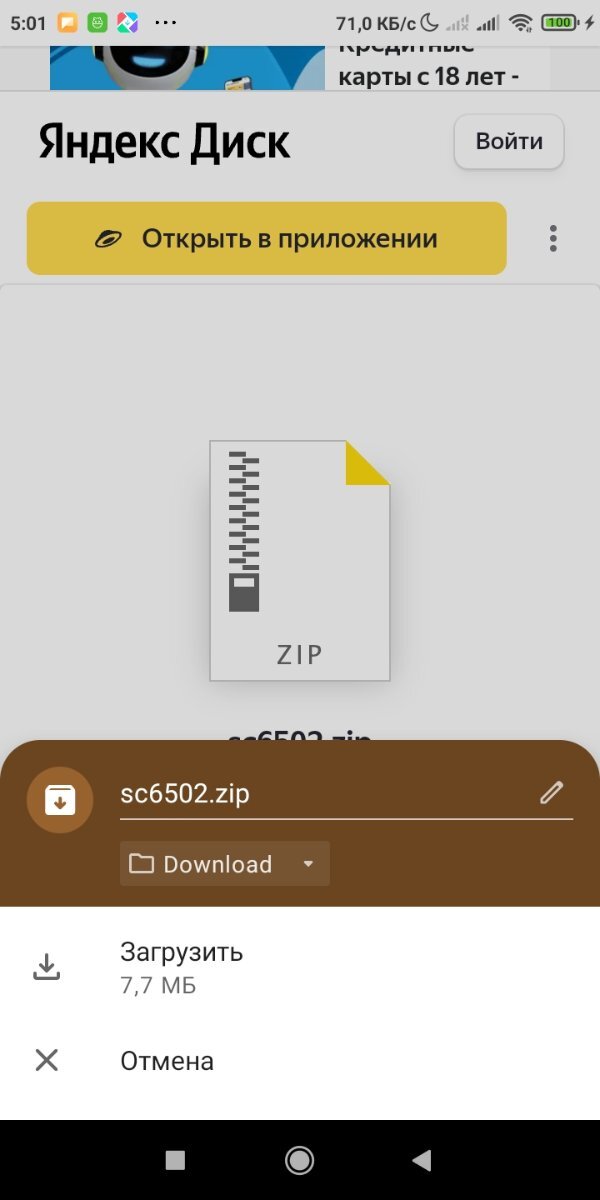Image resolution: width=600 pixels, height=1200 pixels.
Task: Open the Download folder dropdown
Action: coord(225,864)
